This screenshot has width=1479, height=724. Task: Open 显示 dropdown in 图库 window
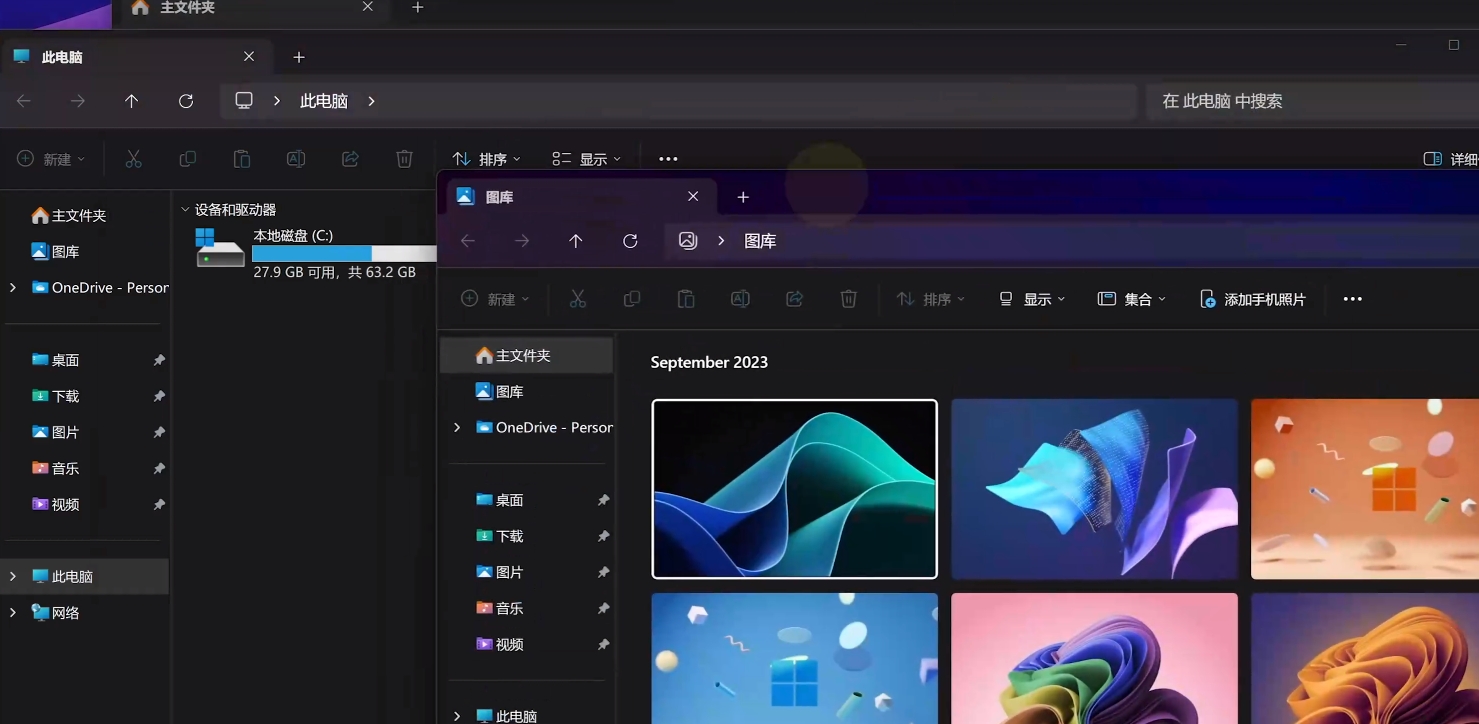click(1032, 299)
